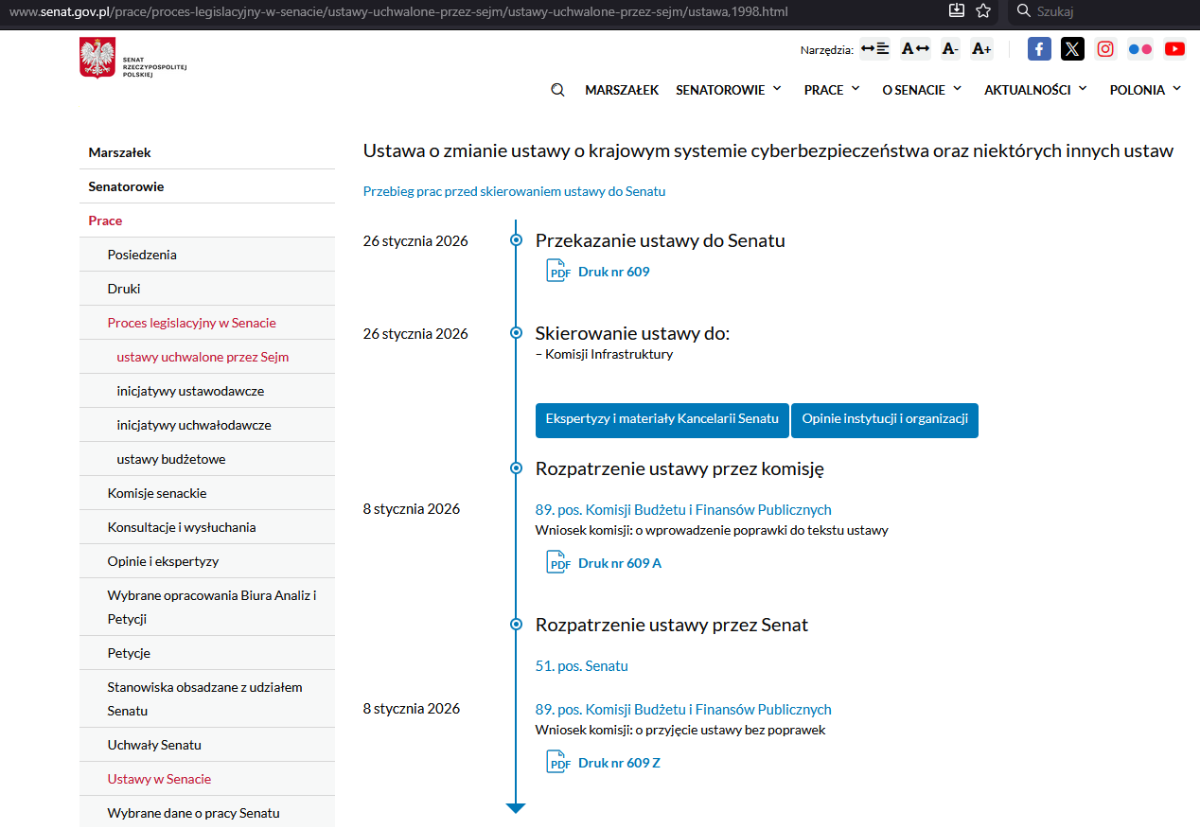Click 'Ekspertyzy i materiały Kancelarii Senatu' button
The height and width of the screenshot is (827, 1200).
(x=662, y=420)
